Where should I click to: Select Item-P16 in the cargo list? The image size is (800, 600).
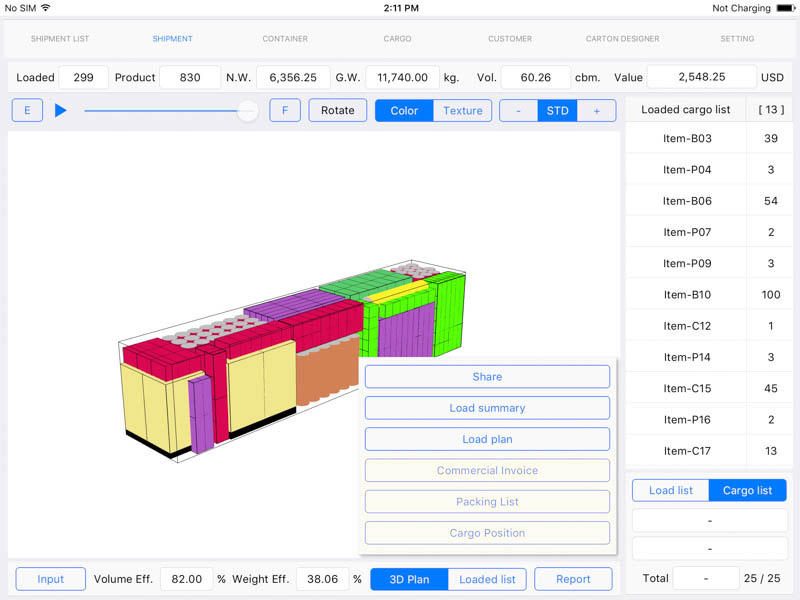click(709, 419)
